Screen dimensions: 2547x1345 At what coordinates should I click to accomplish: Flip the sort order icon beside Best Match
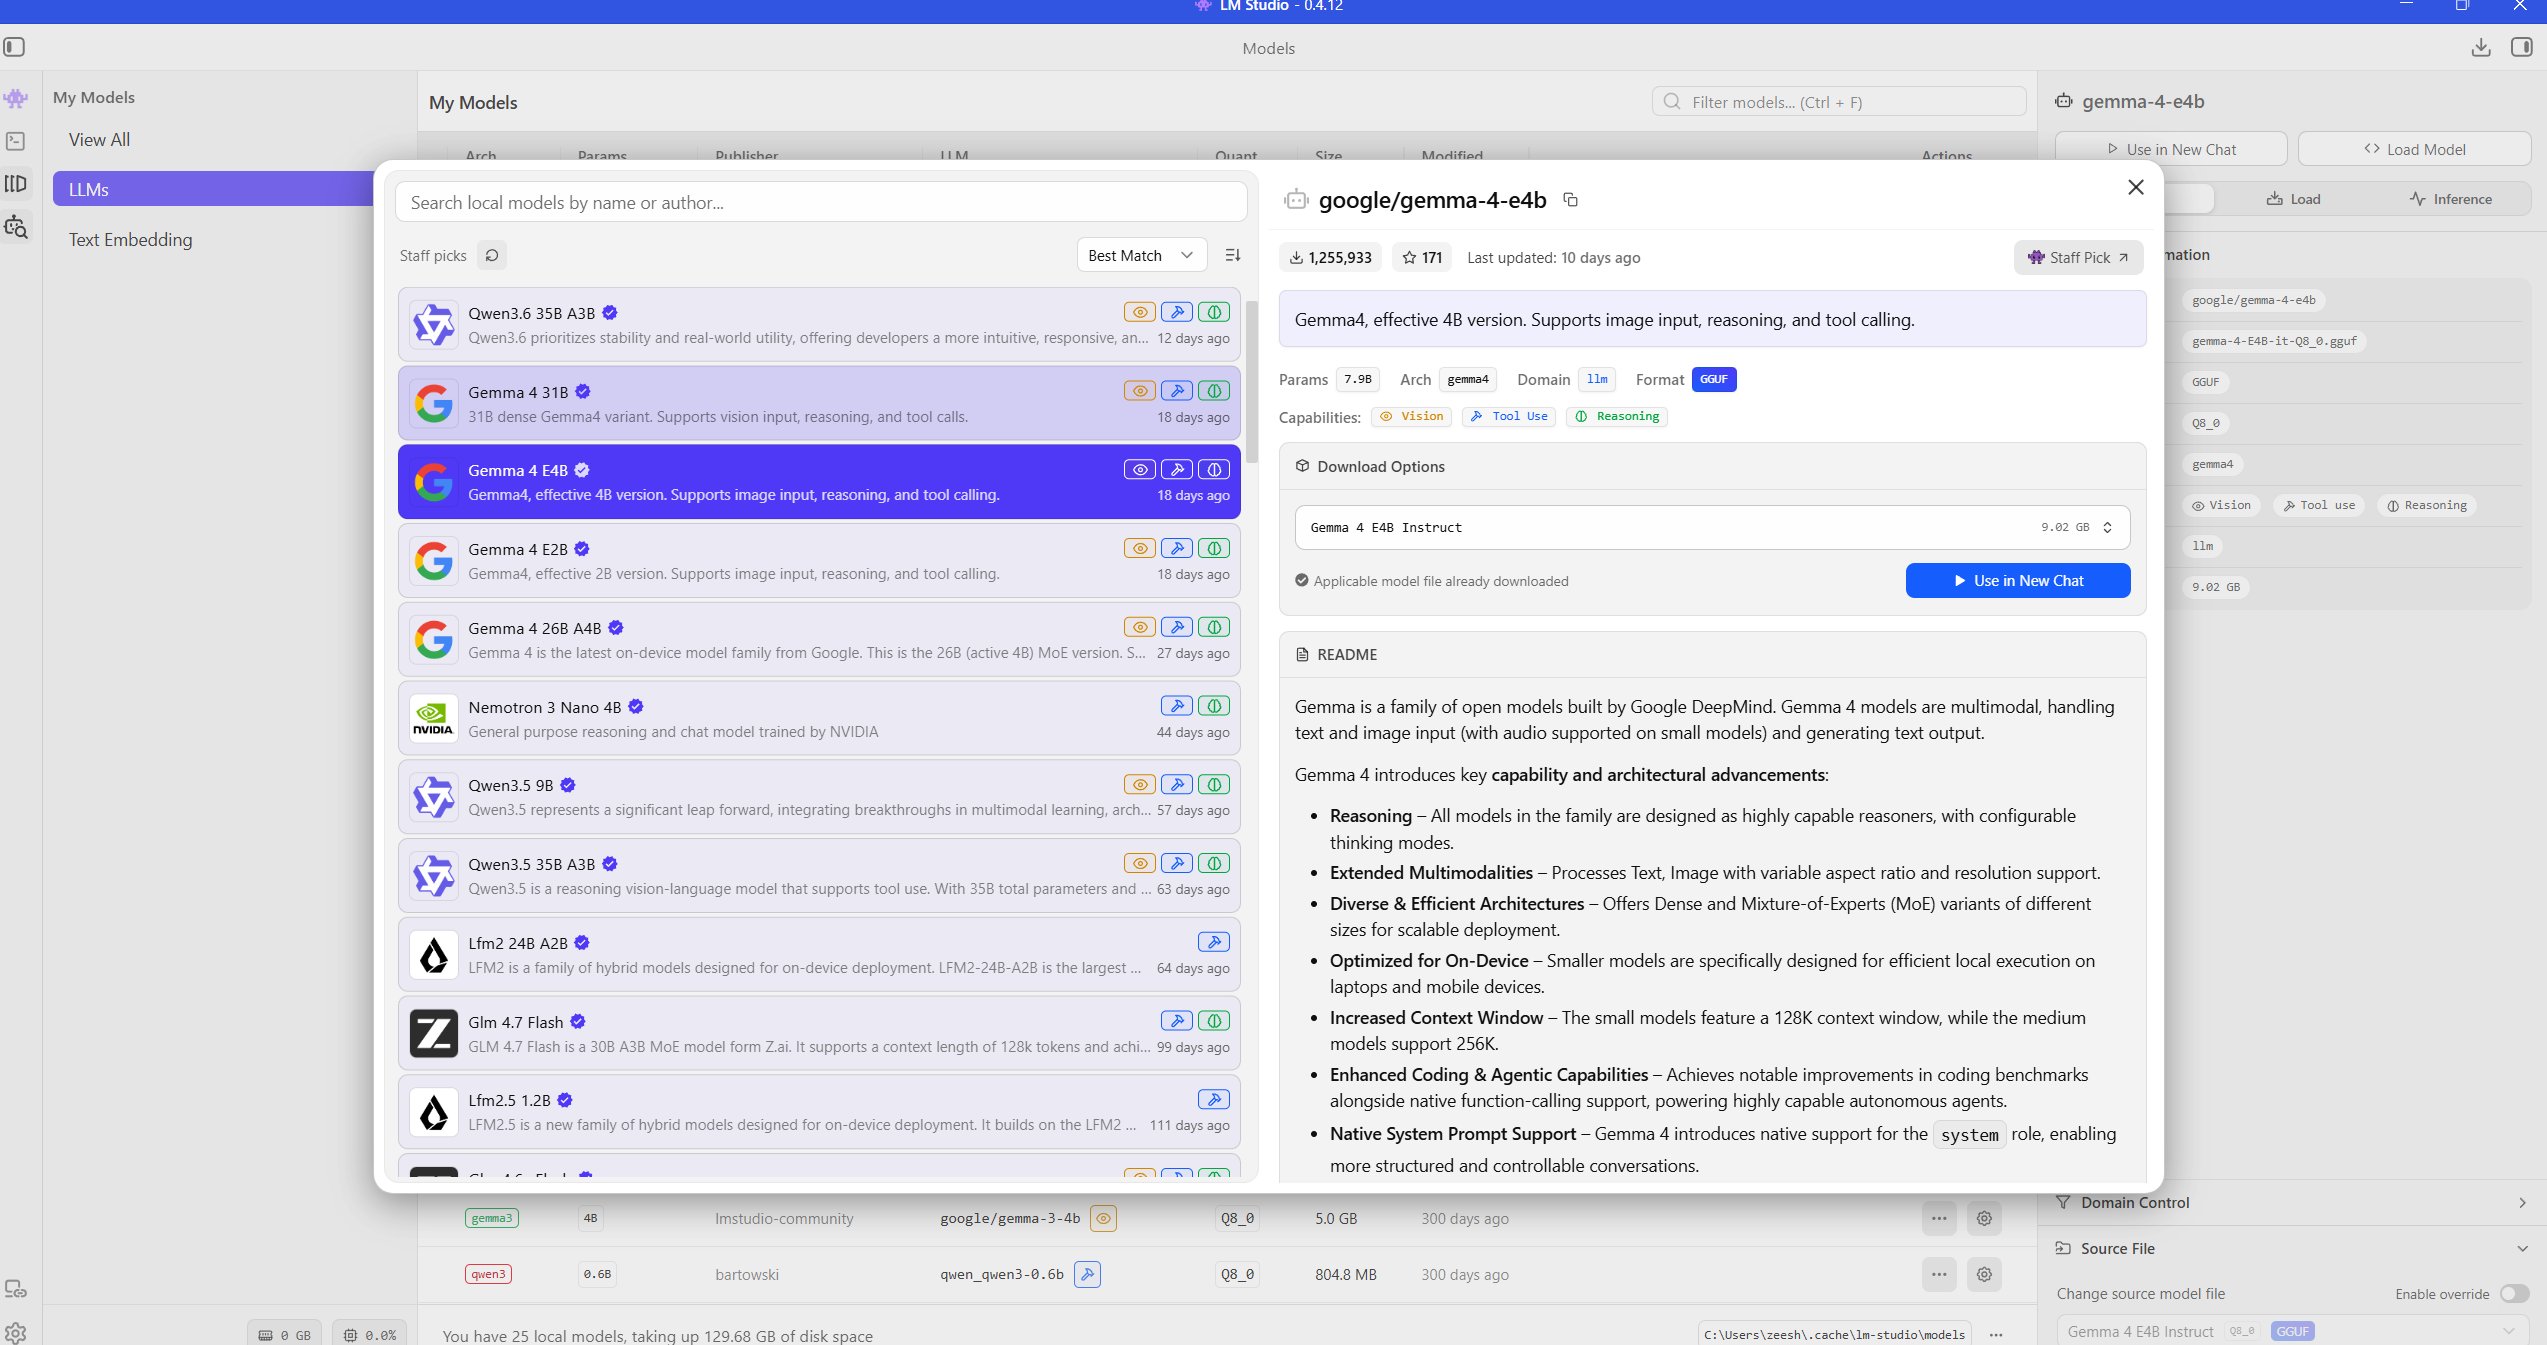(x=1233, y=255)
